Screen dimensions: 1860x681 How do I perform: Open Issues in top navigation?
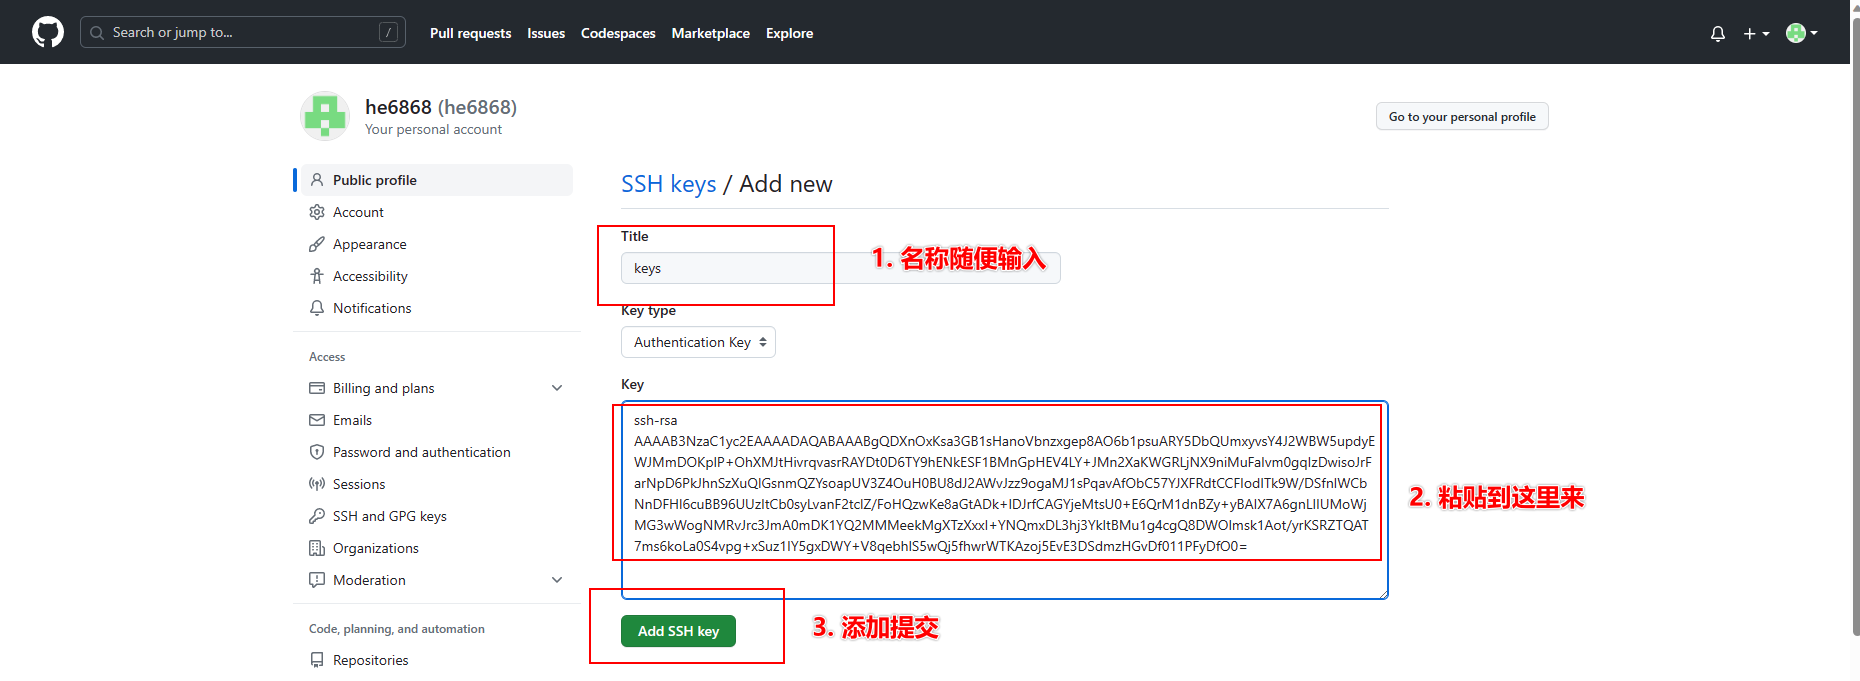click(546, 33)
